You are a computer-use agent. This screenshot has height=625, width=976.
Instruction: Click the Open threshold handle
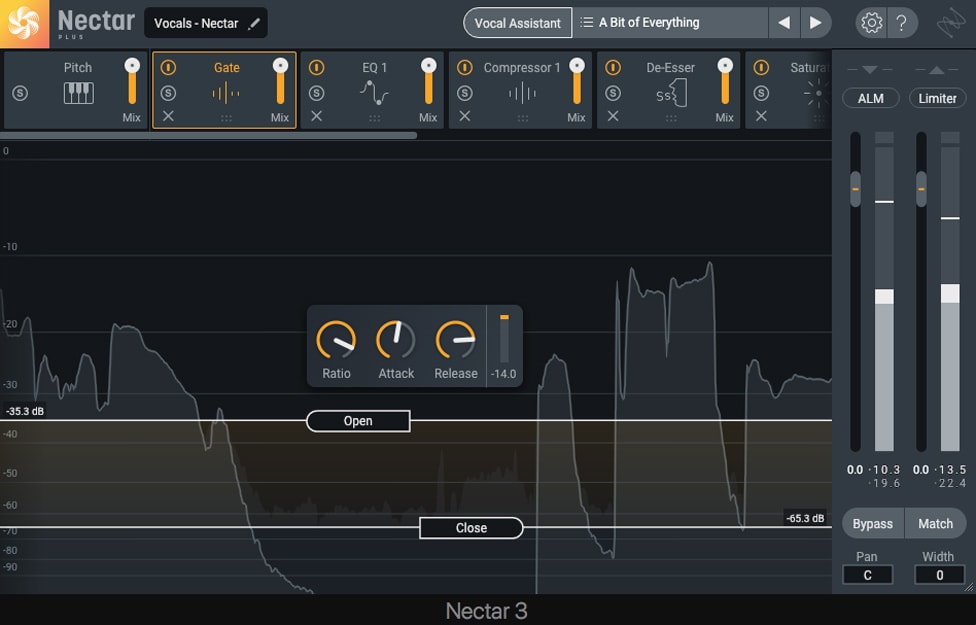pos(358,421)
